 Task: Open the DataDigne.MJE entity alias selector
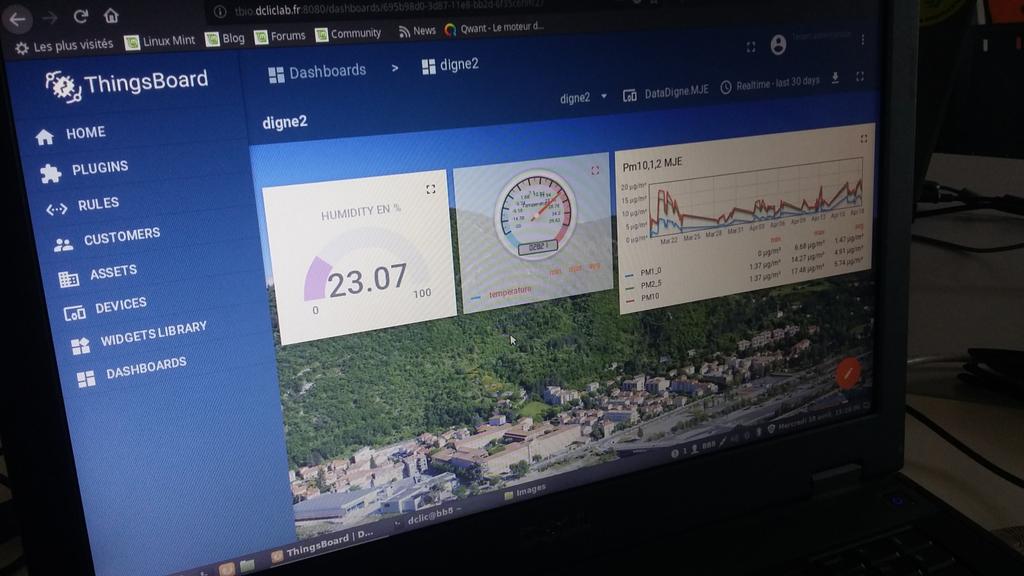[x=665, y=93]
